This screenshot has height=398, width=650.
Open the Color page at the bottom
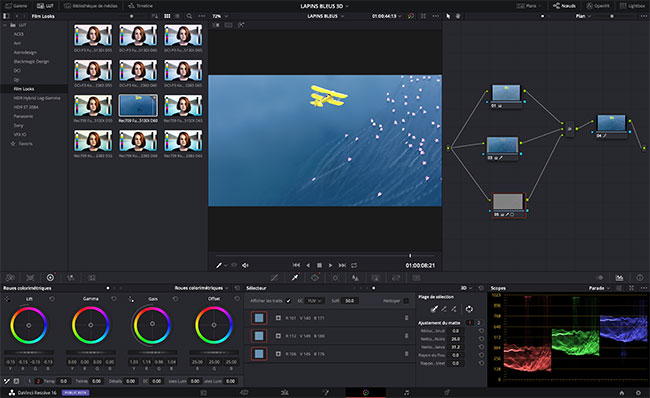pos(366,392)
